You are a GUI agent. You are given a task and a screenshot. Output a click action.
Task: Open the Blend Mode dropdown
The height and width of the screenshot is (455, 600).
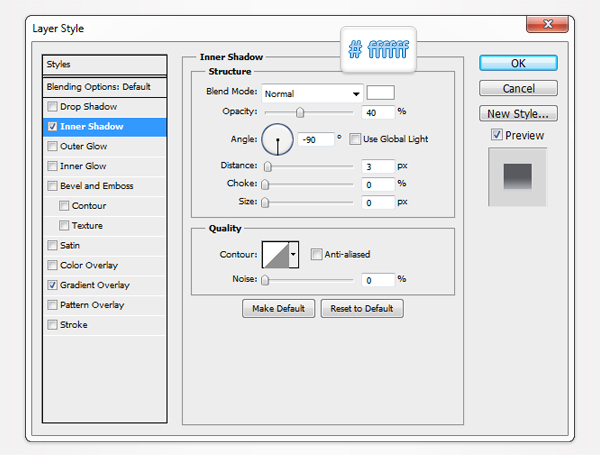311,93
